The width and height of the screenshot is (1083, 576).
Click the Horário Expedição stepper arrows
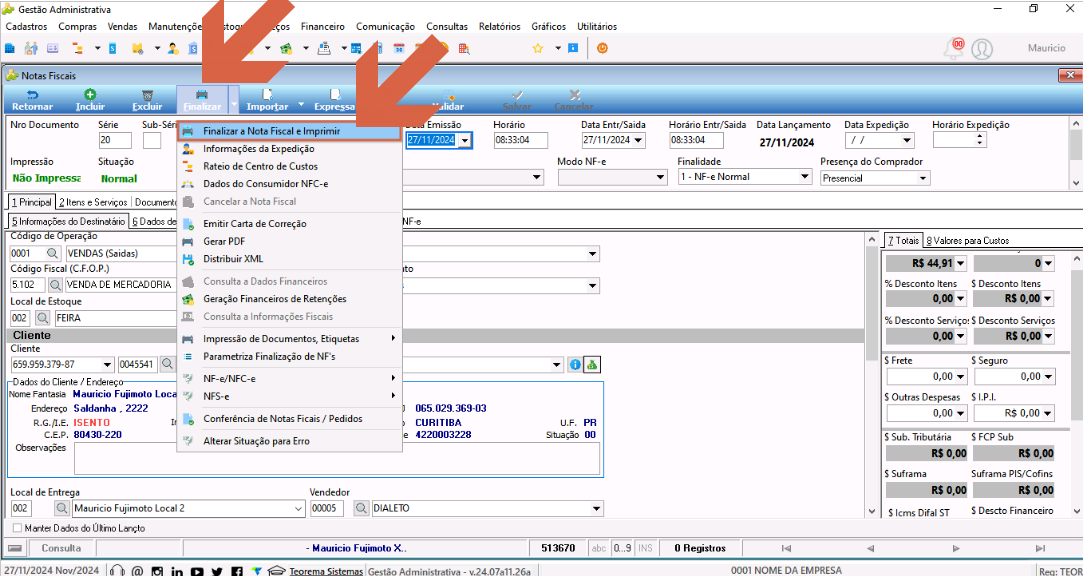pyautogui.click(x=979, y=140)
